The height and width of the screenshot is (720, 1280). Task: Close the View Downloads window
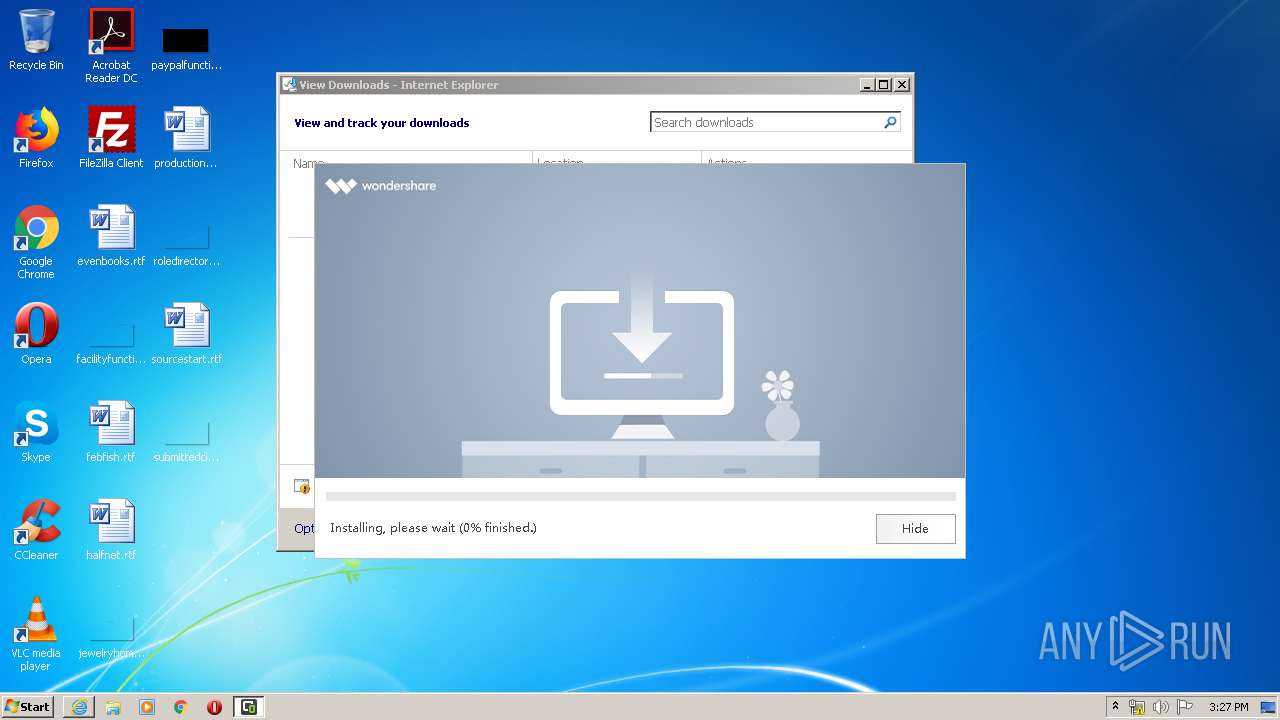(x=902, y=85)
